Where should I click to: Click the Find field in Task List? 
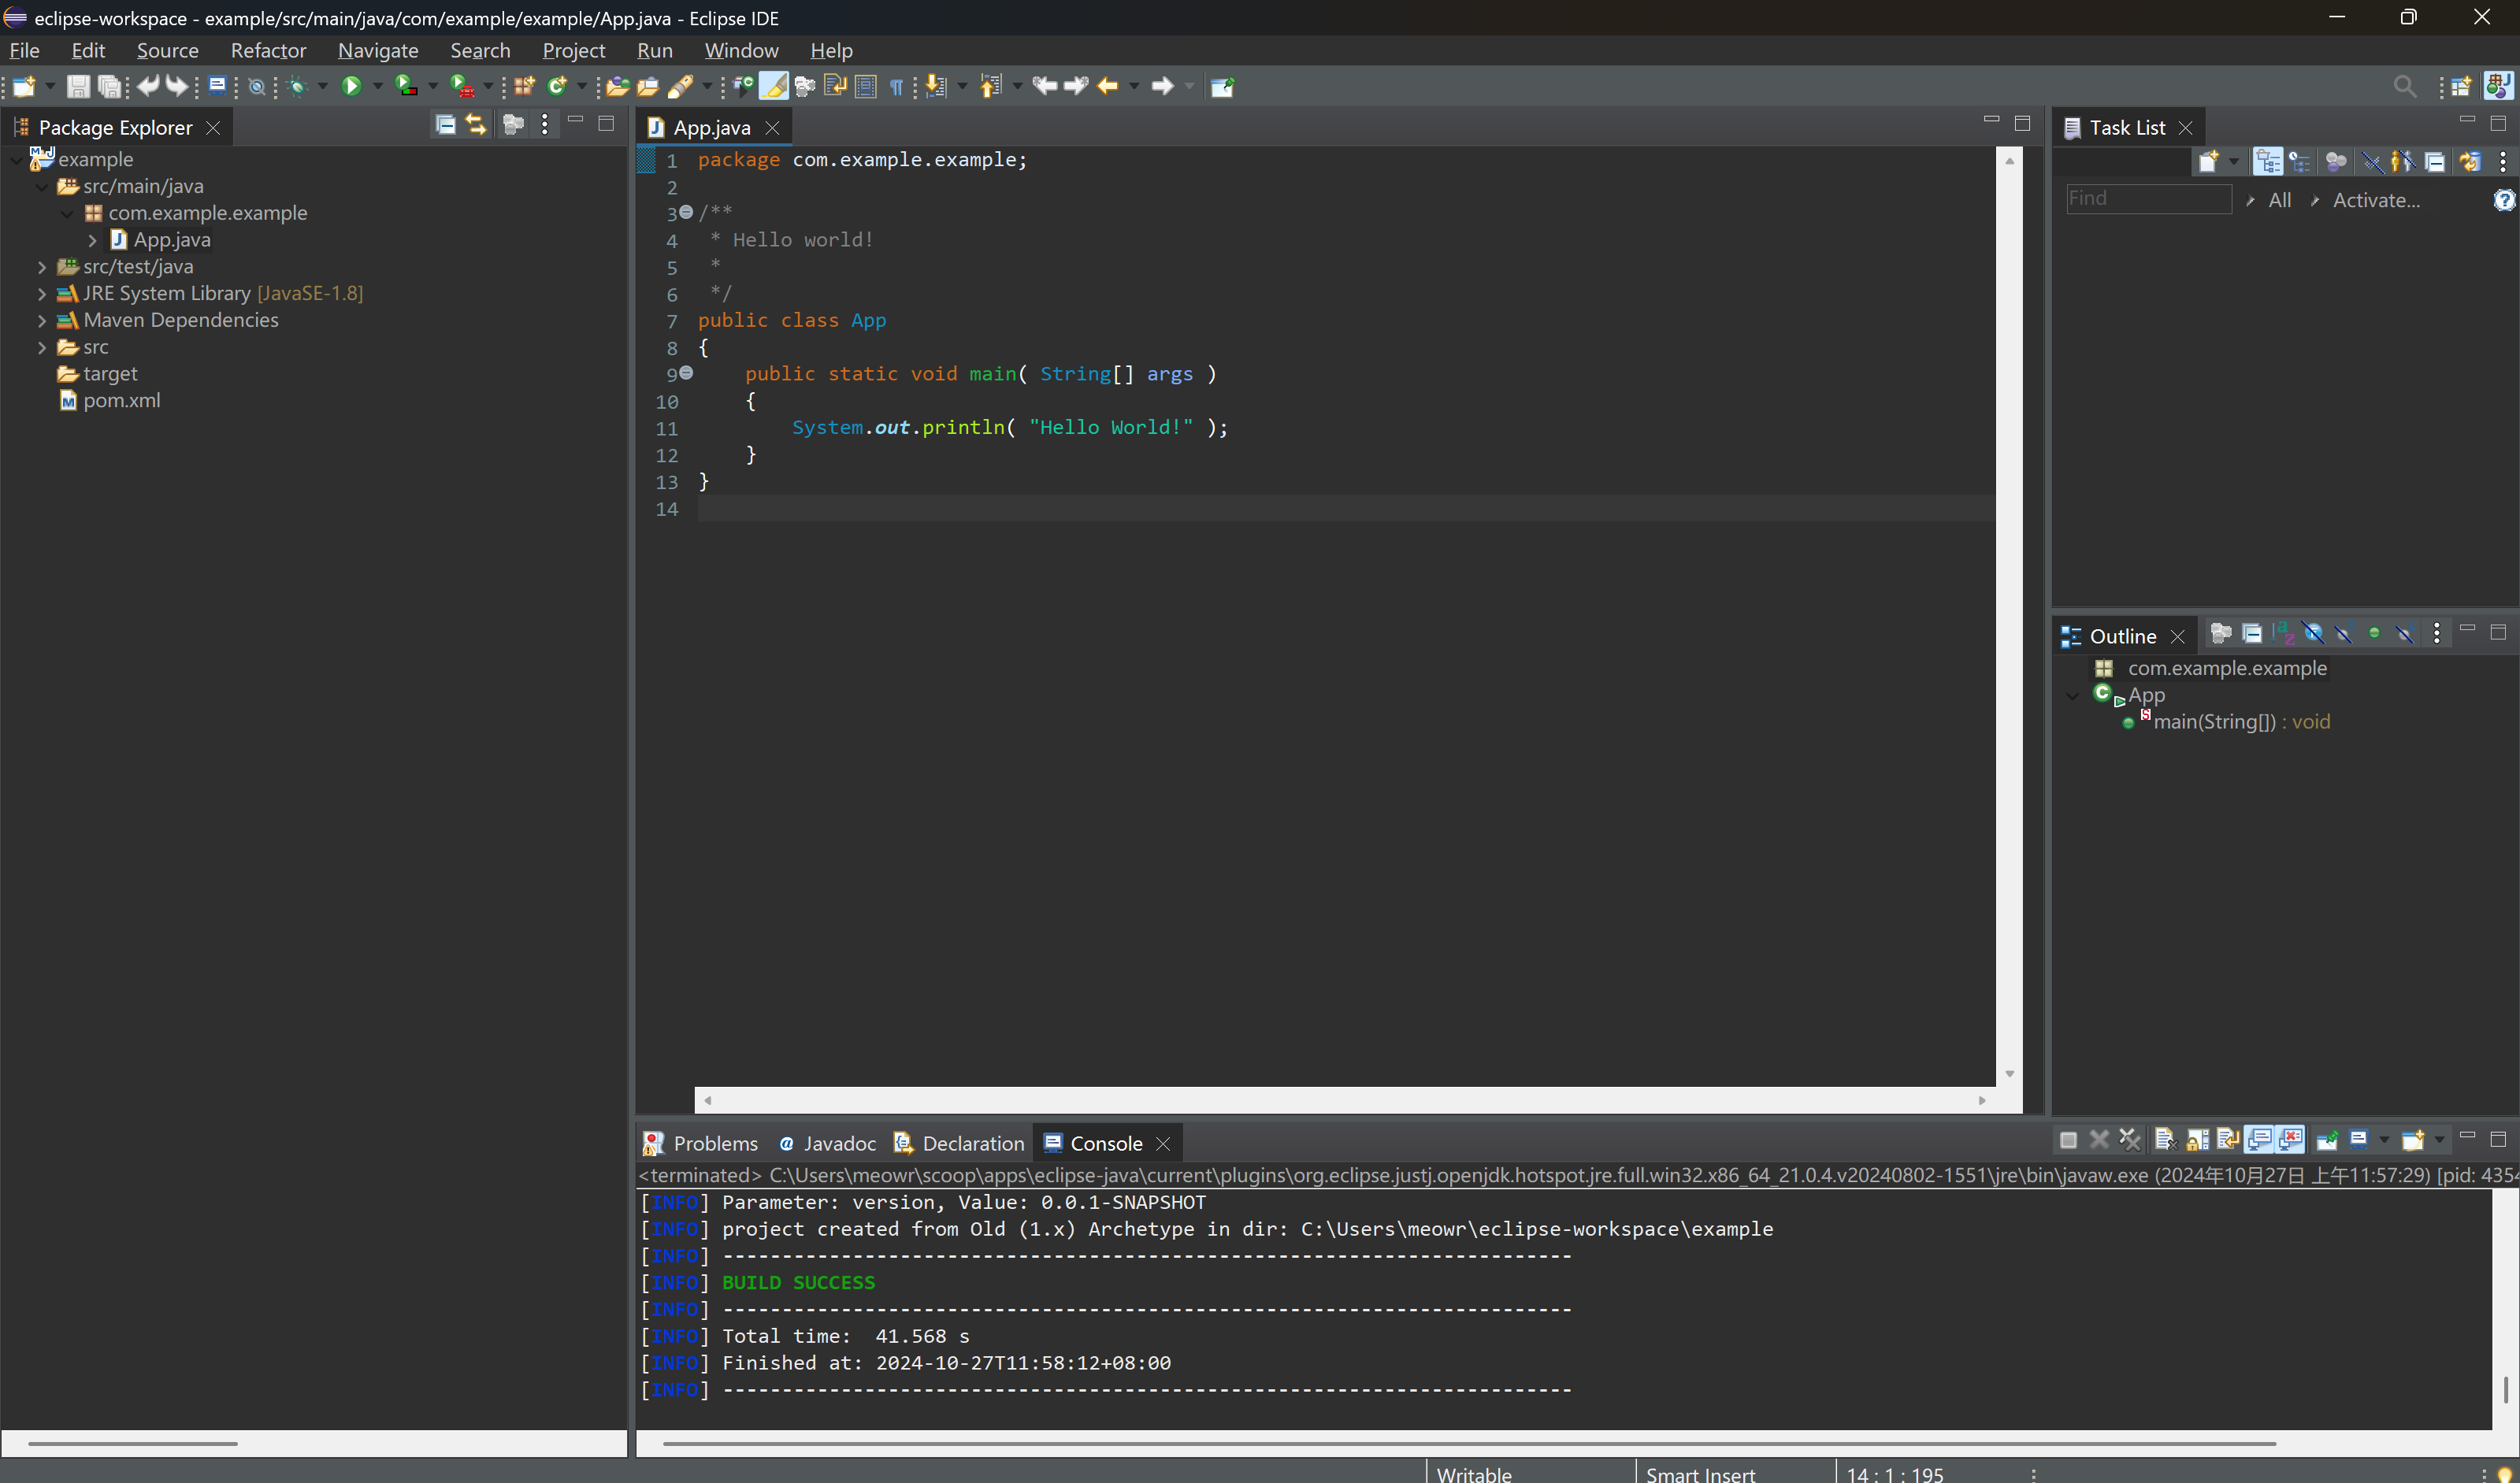click(2147, 199)
